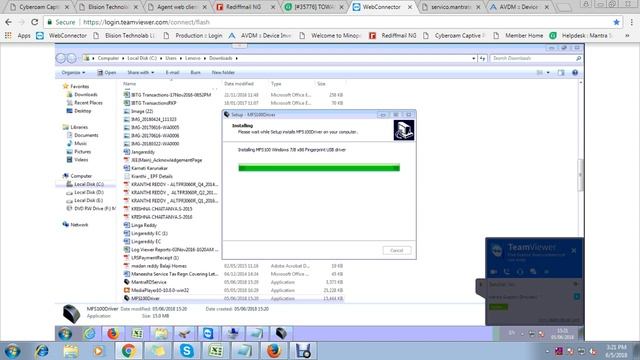Cancel the MFS100Driver setup
Image resolution: width=640 pixels, height=360 pixels.
[397, 250]
